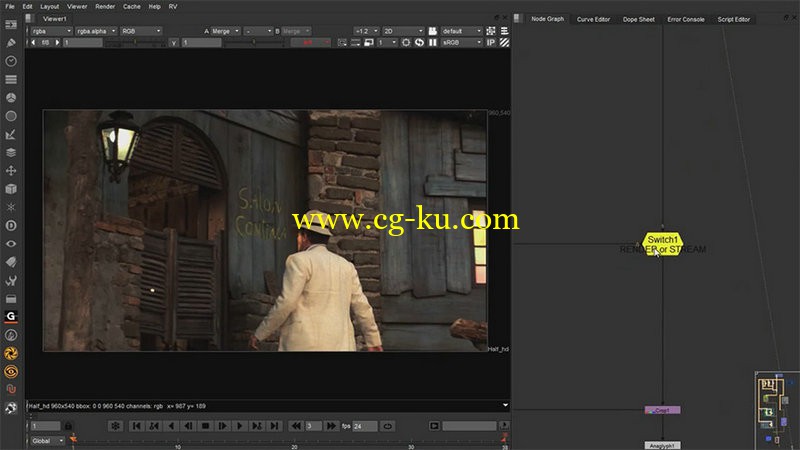Open the Gizmos G icon menu
Screen dimensions: 800x450
[x=11, y=316]
